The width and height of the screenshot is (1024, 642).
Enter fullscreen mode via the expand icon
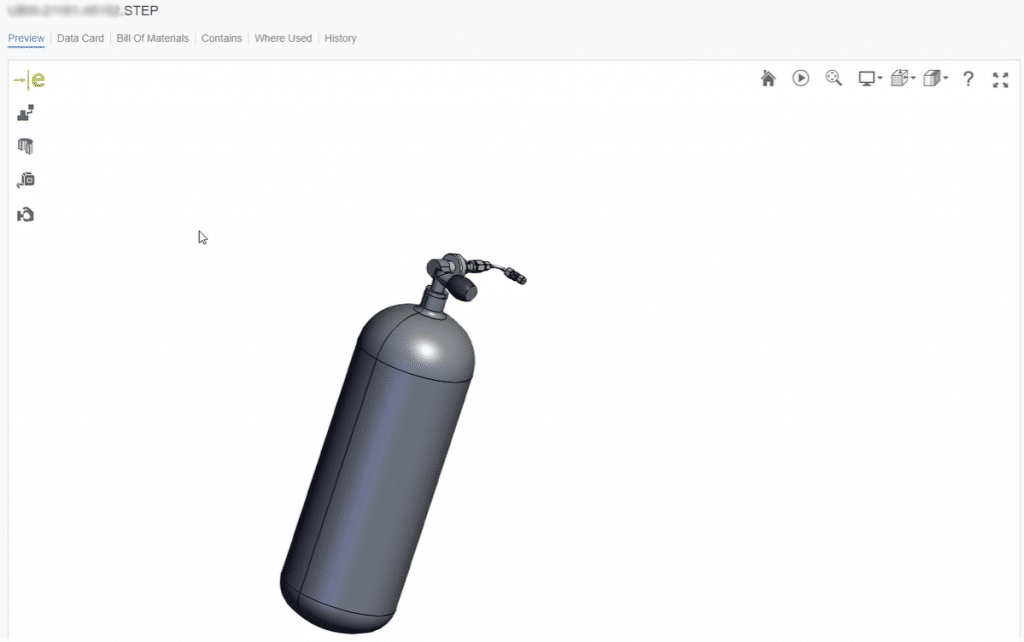[x=1000, y=78]
